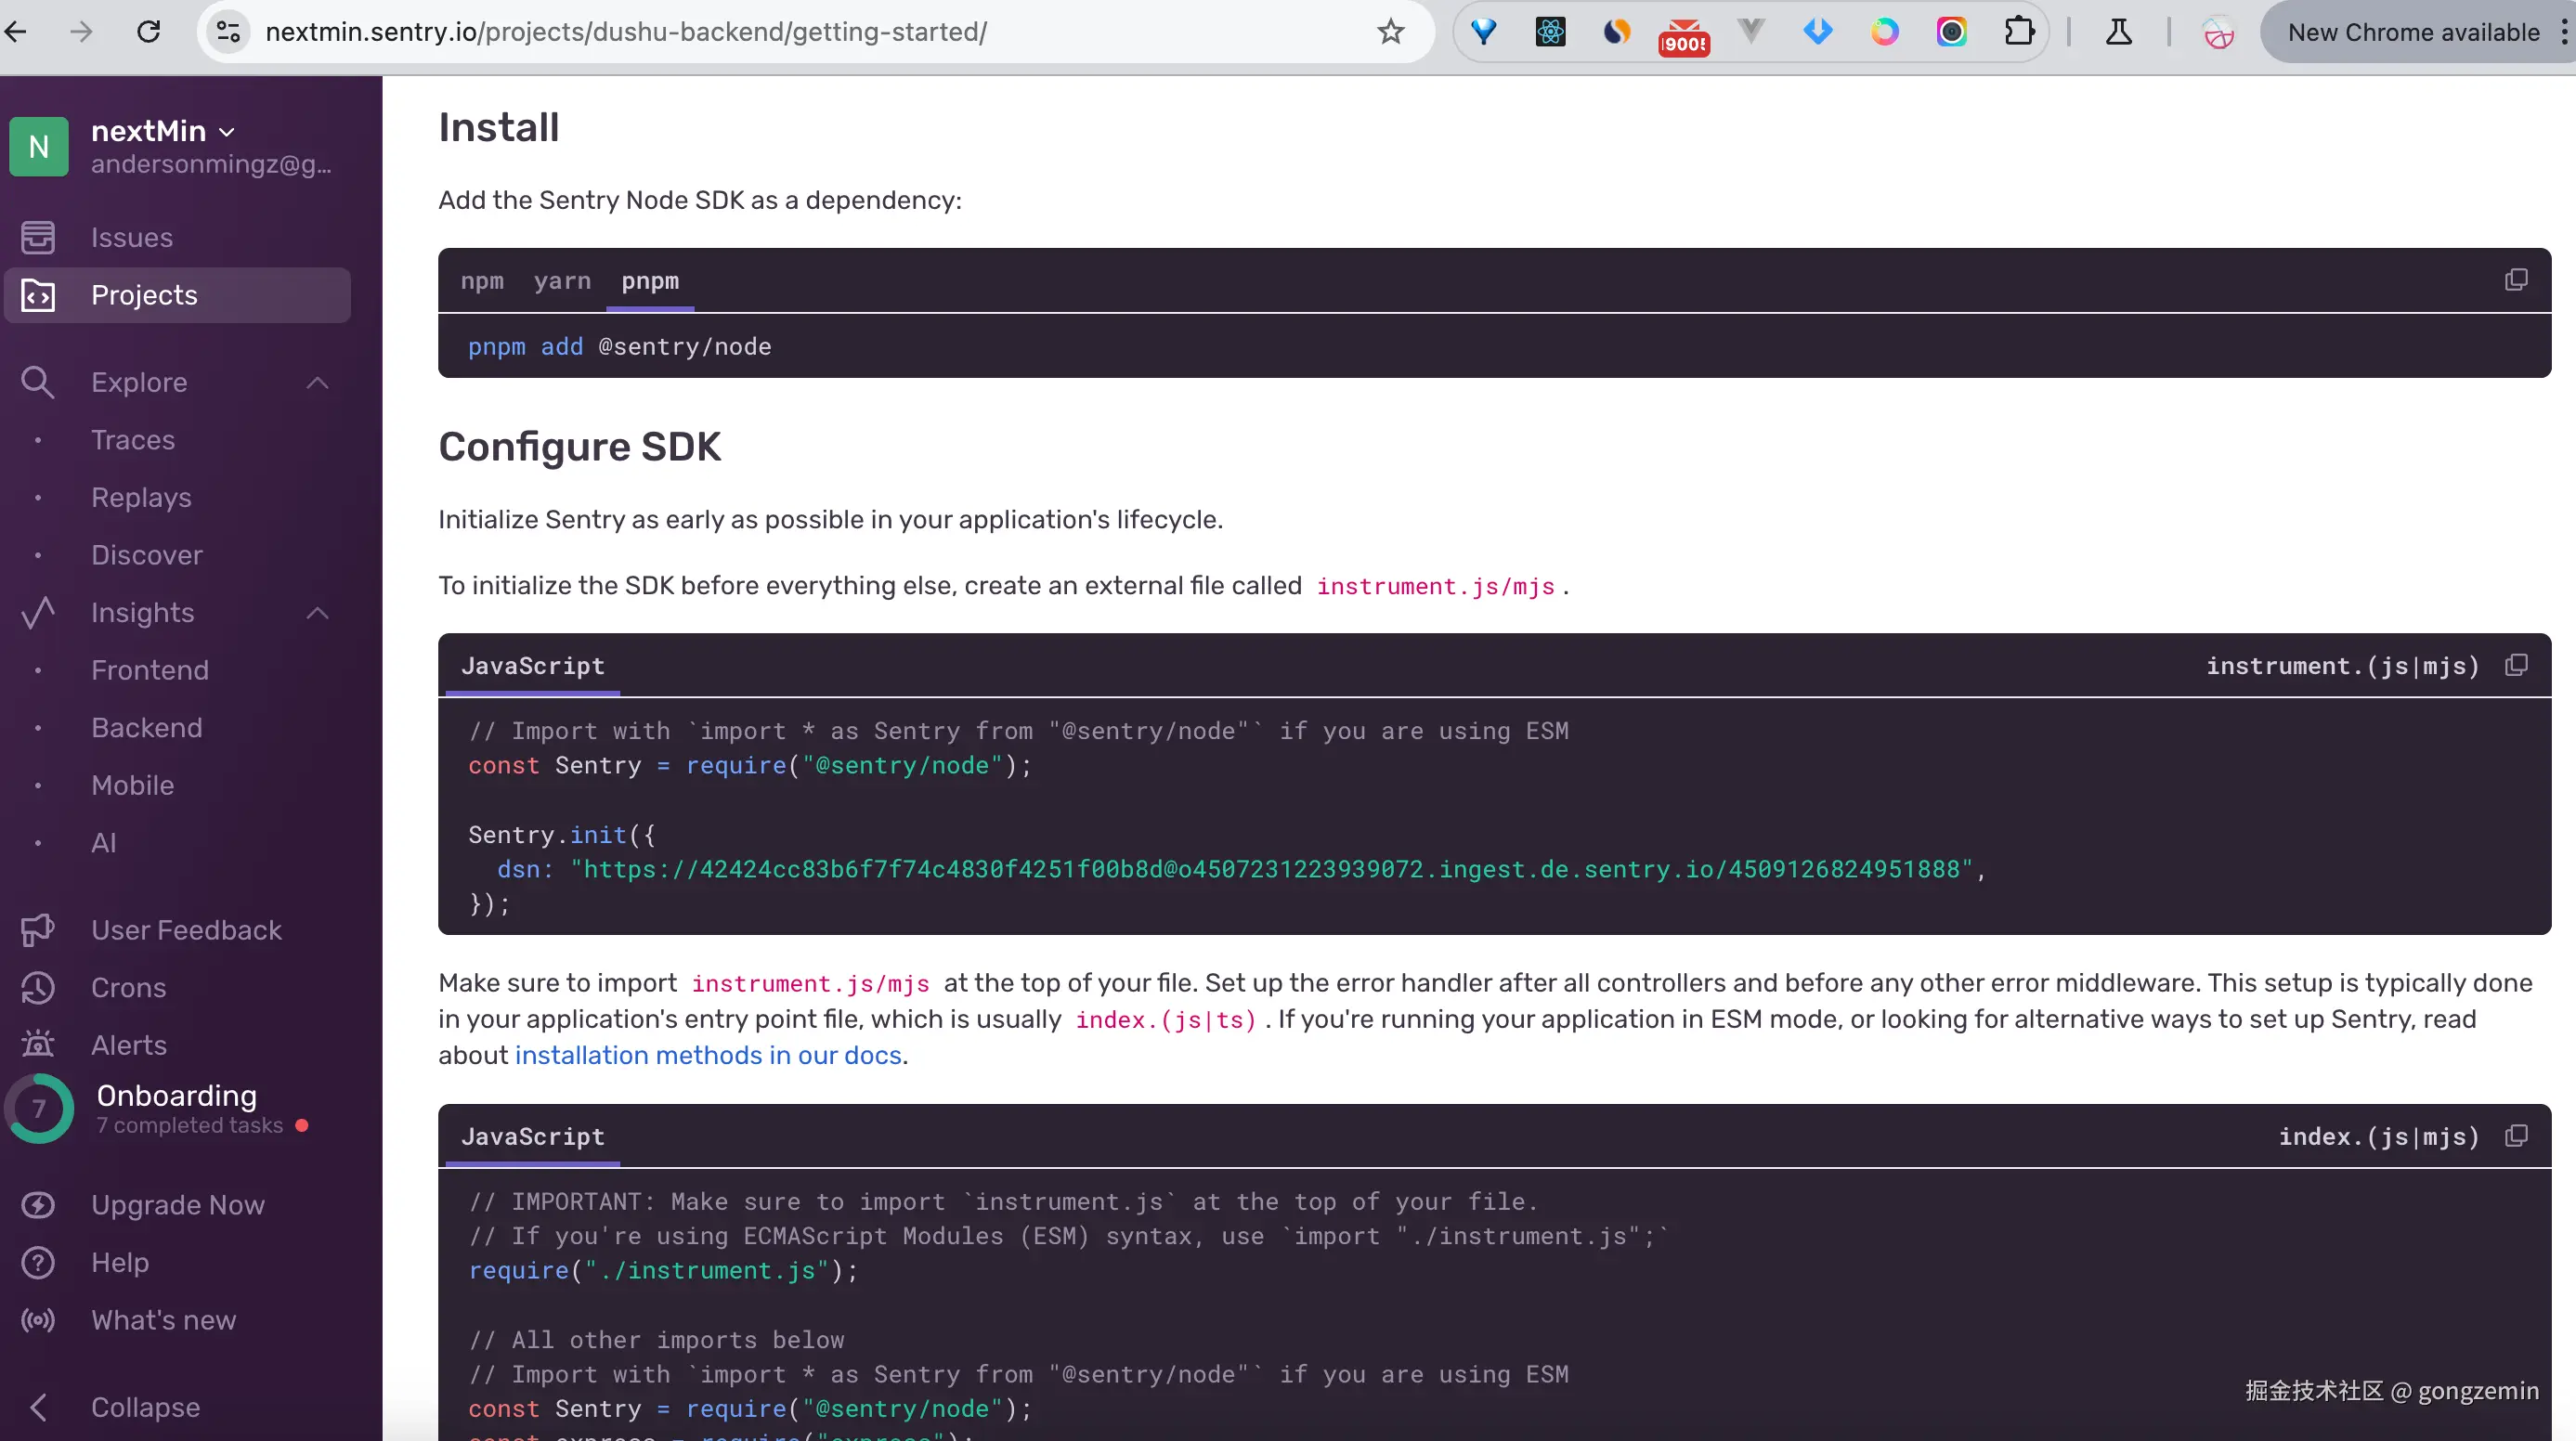Open the Extensions puzzle-piece menu
The width and height of the screenshot is (2576, 1441).
coord(2019,32)
